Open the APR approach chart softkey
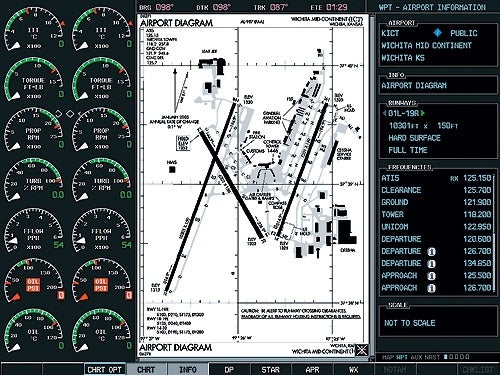500x375 pixels. 312,369
